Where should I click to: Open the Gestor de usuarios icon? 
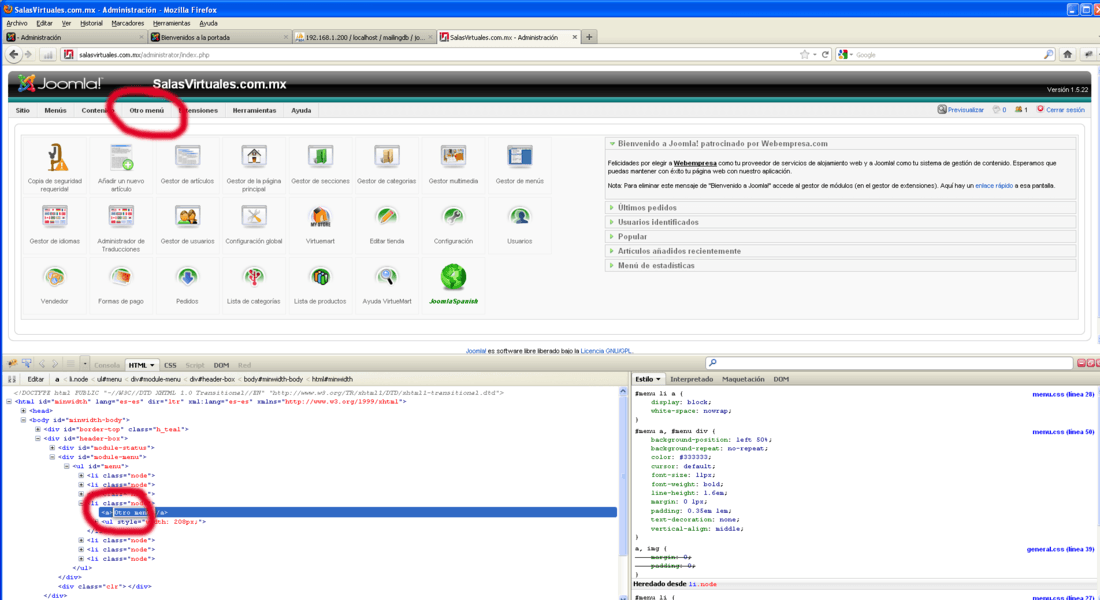point(187,216)
